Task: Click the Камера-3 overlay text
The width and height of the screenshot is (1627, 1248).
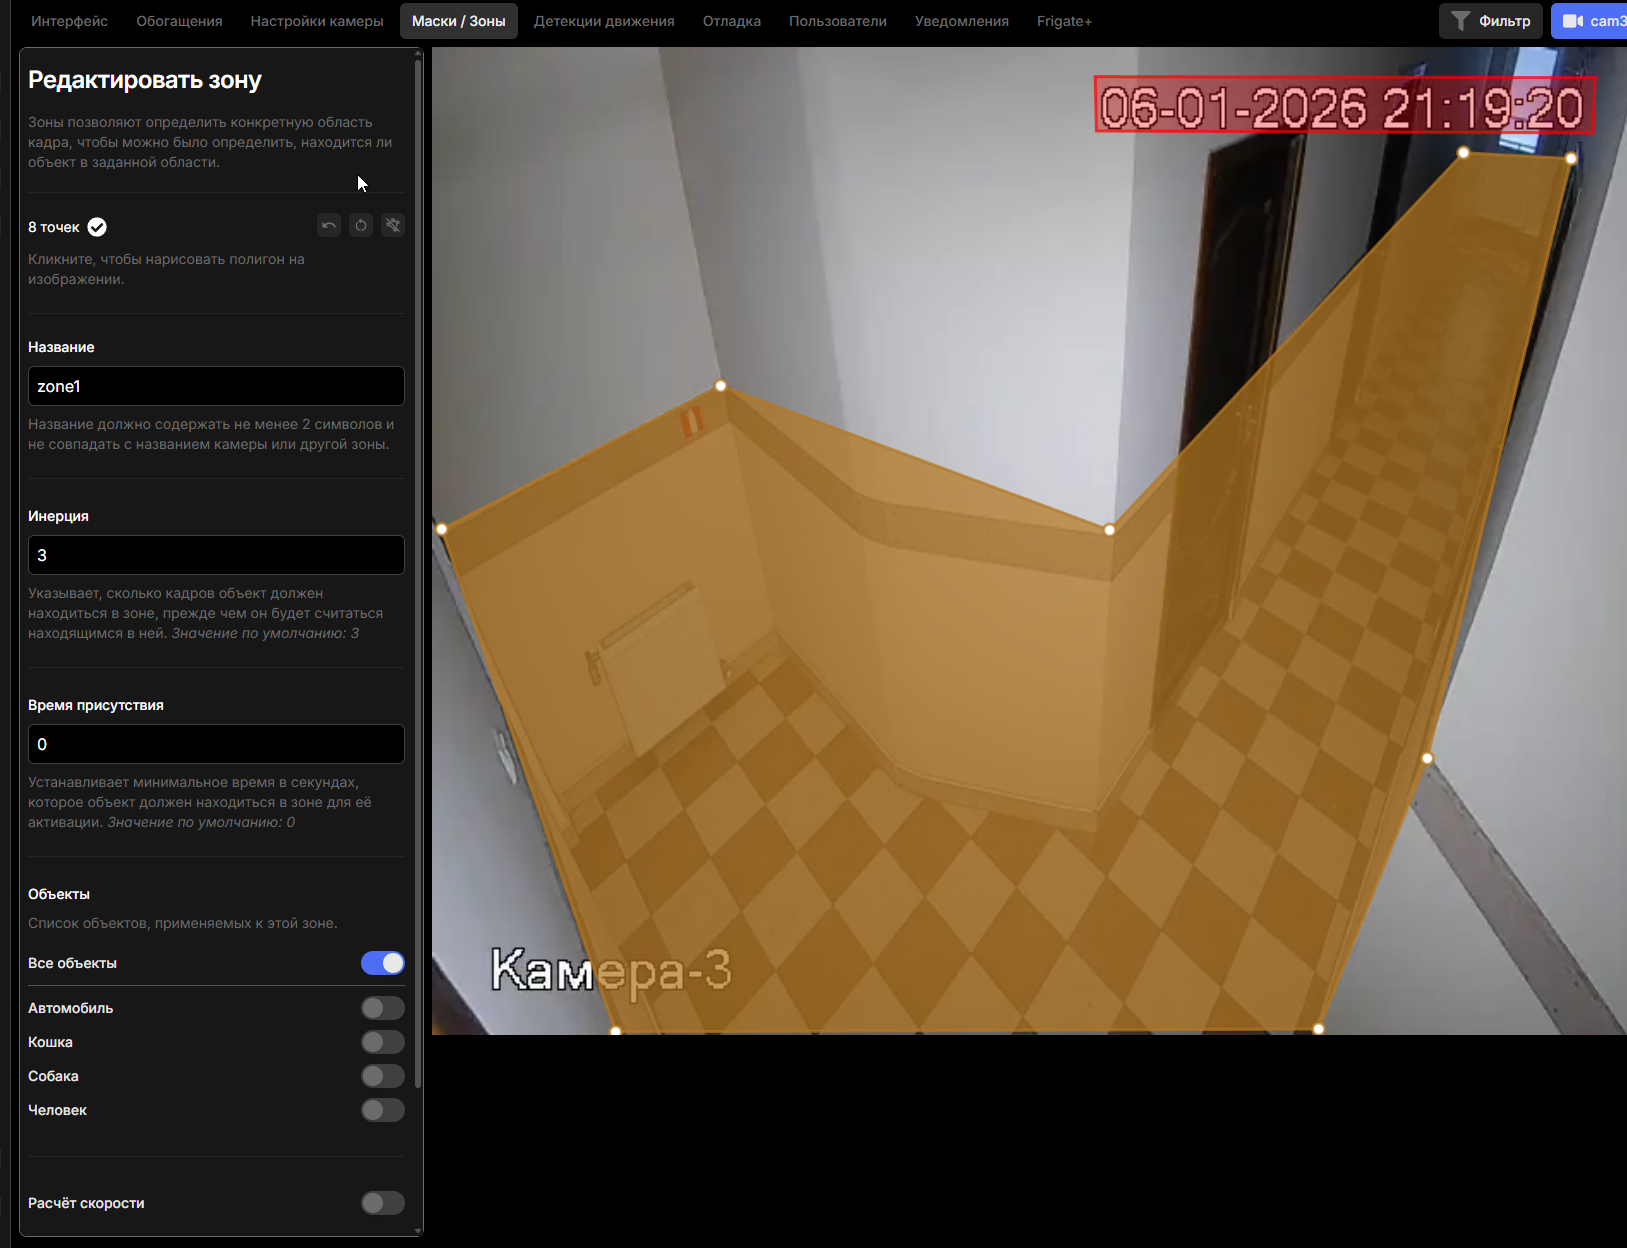Action: 611,970
